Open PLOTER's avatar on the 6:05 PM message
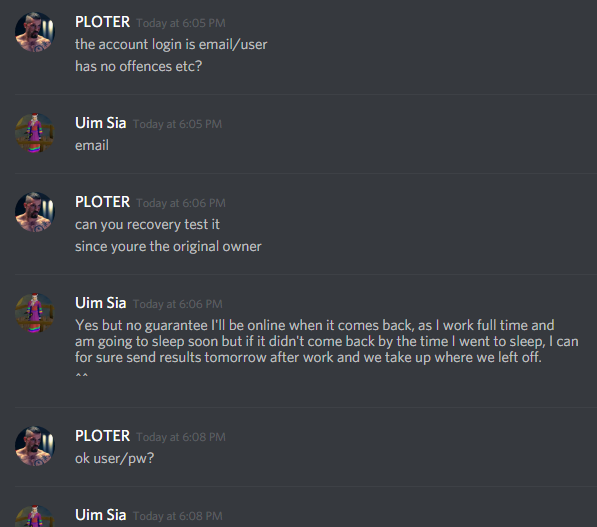597x527 pixels. pos(35,32)
